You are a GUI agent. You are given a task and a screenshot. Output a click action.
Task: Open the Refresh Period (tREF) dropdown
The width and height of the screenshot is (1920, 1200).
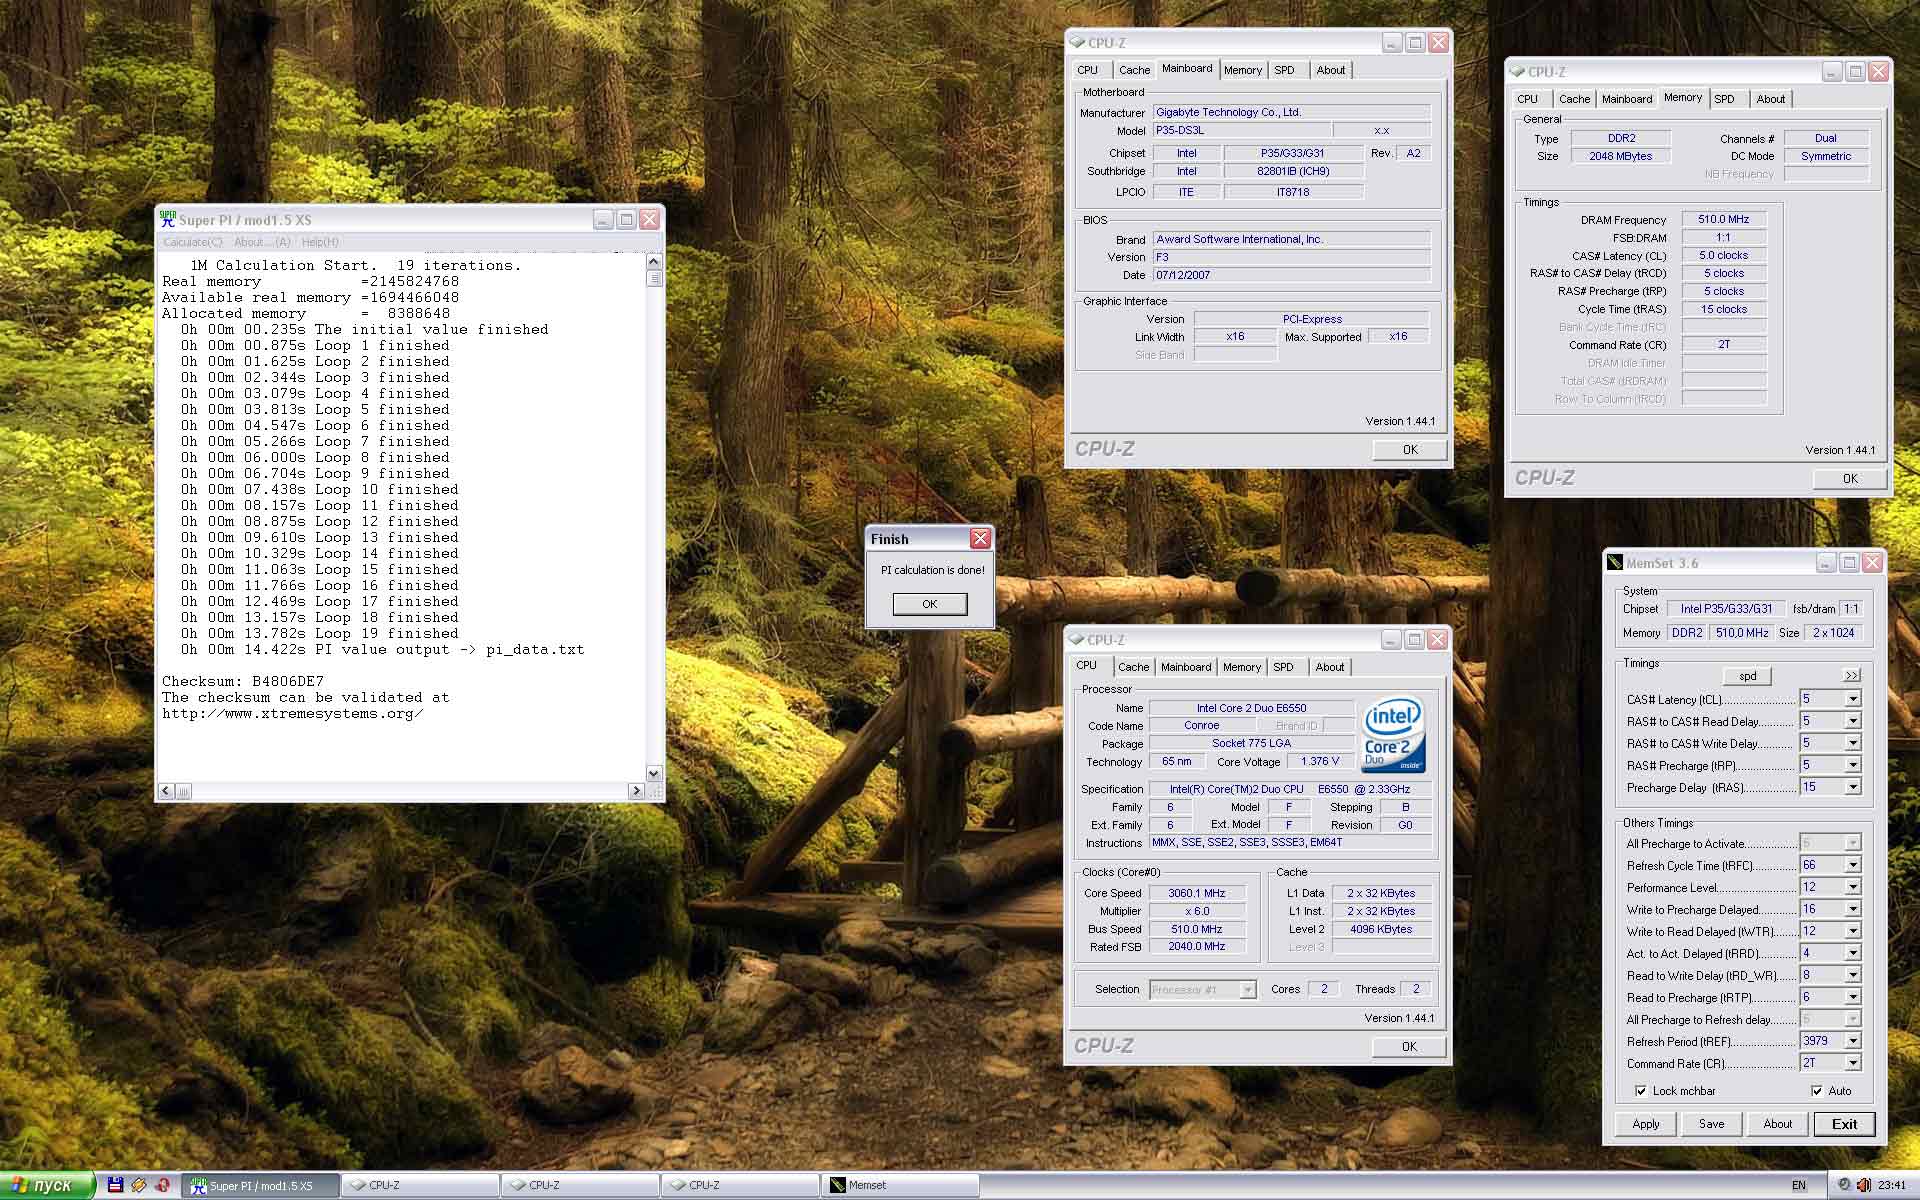point(1853,1041)
